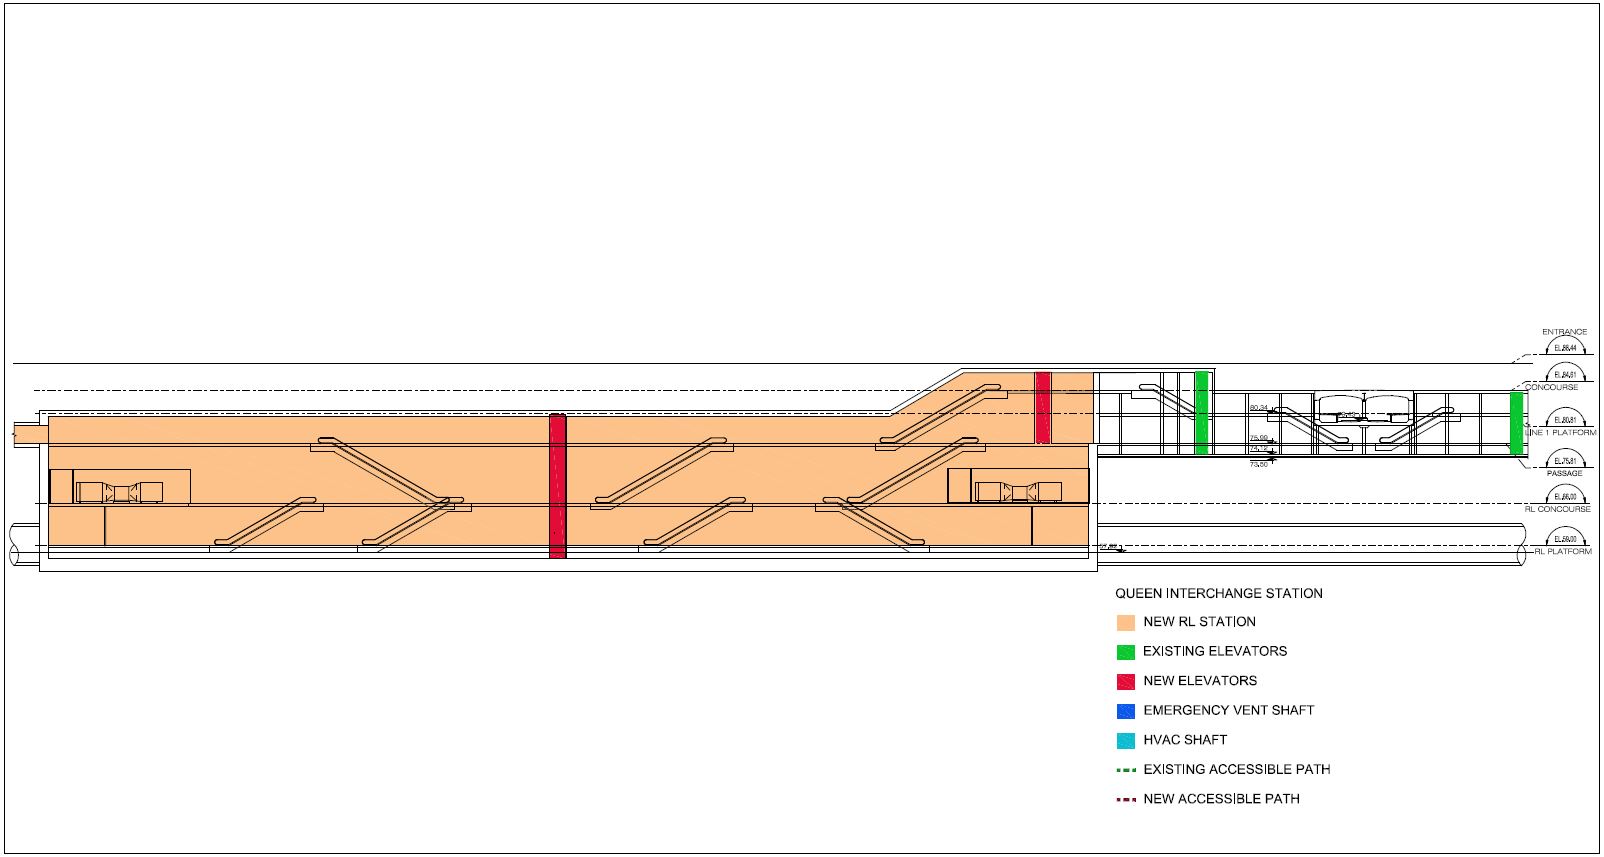This screenshot has height=857, width=1604.
Task: Select the red New Elevators legend swatch
Action: [1125, 681]
